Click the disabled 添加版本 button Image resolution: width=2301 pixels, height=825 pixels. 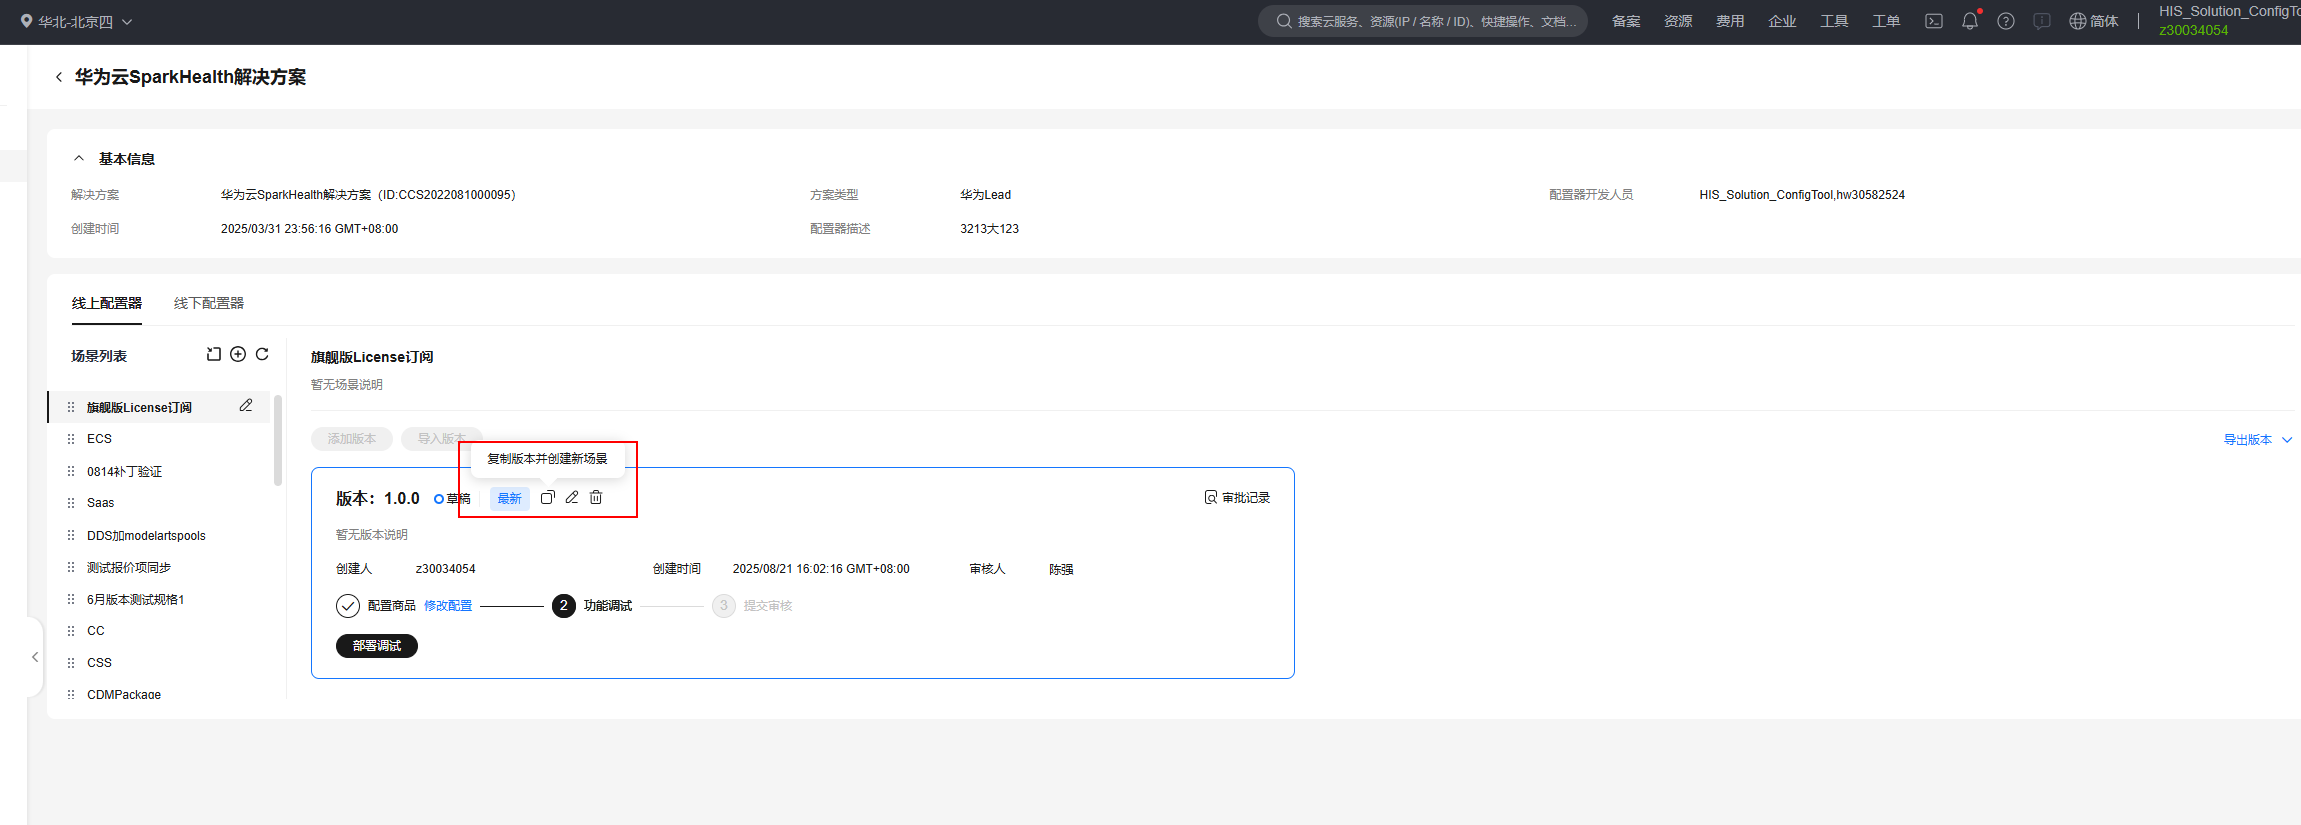coord(352,439)
